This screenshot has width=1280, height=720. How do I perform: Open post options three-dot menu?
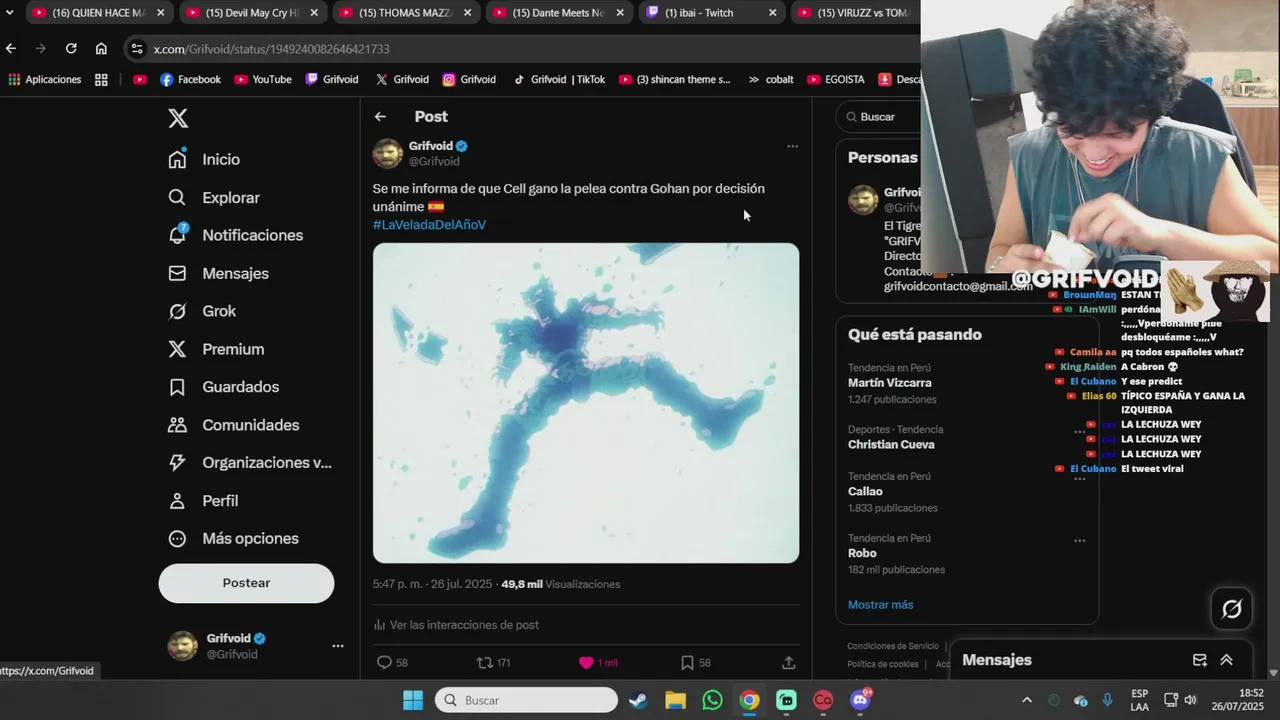point(792,146)
